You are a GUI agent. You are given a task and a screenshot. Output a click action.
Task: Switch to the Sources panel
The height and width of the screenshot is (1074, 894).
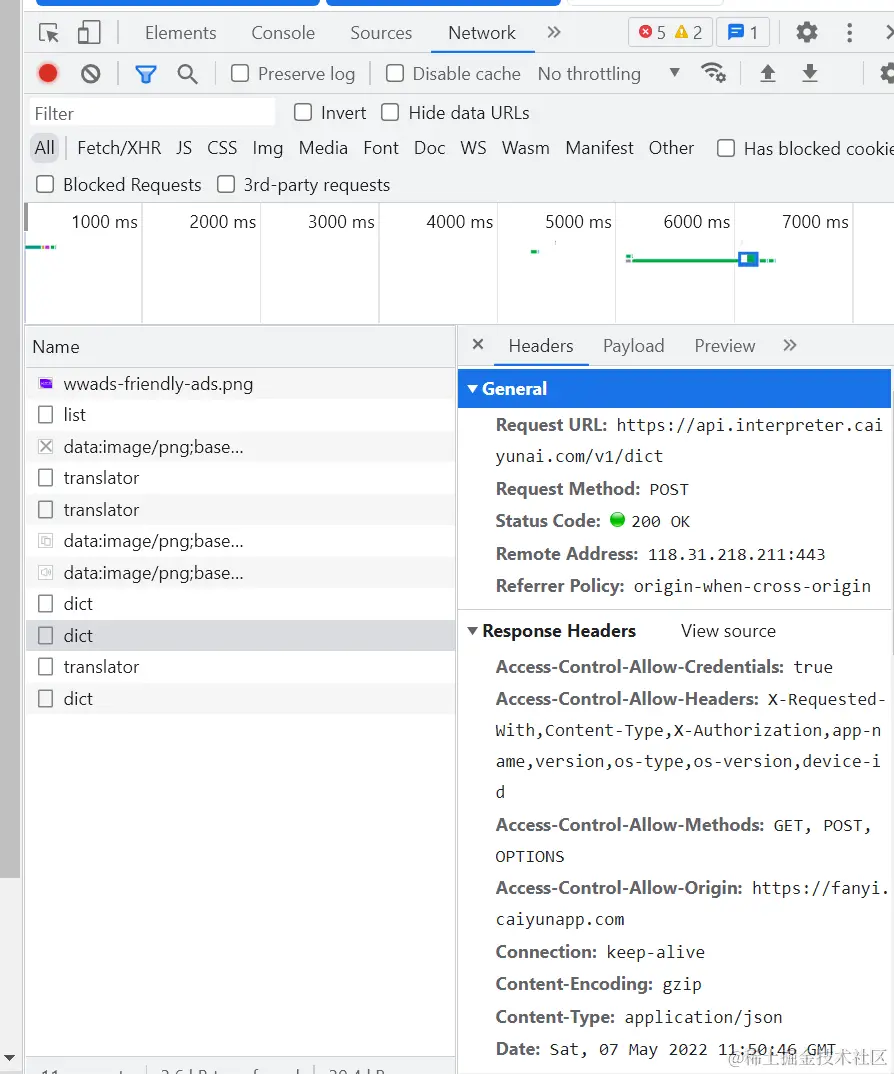coord(381,32)
